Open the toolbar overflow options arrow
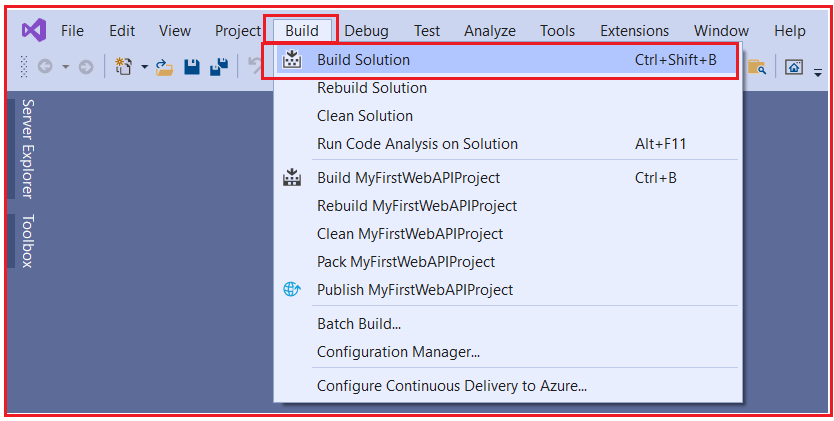 click(818, 73)
